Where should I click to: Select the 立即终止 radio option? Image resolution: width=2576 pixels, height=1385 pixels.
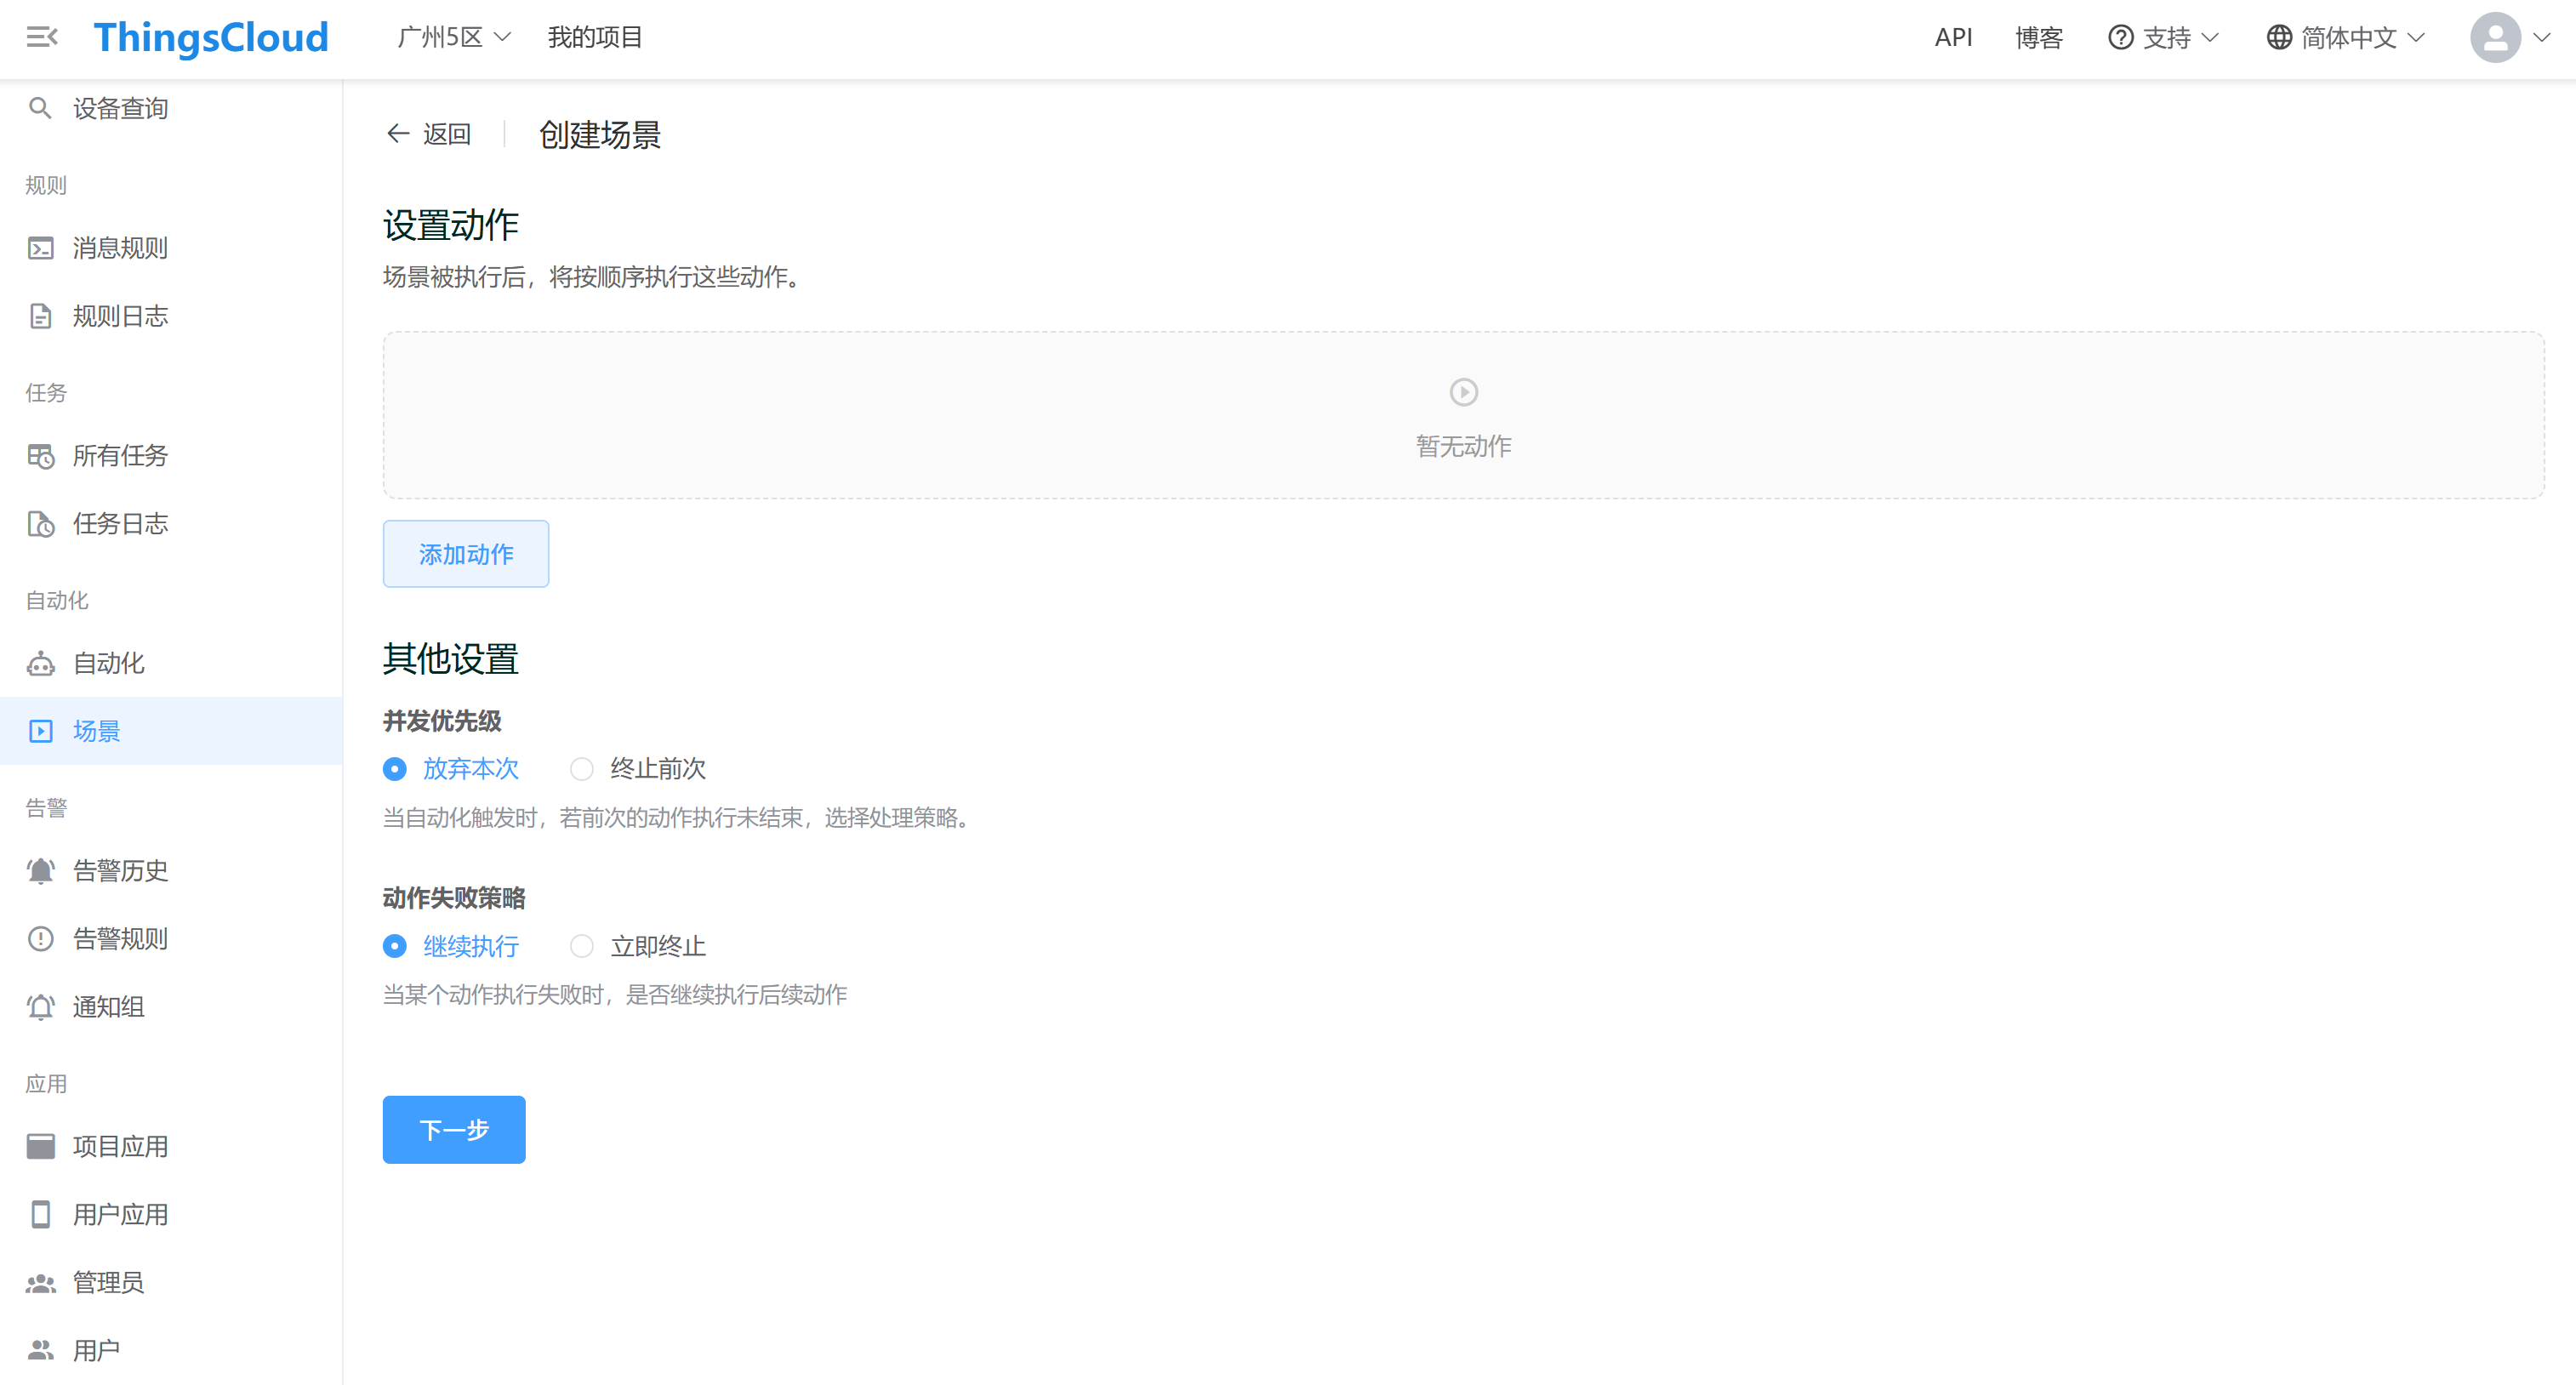[582, 946]
